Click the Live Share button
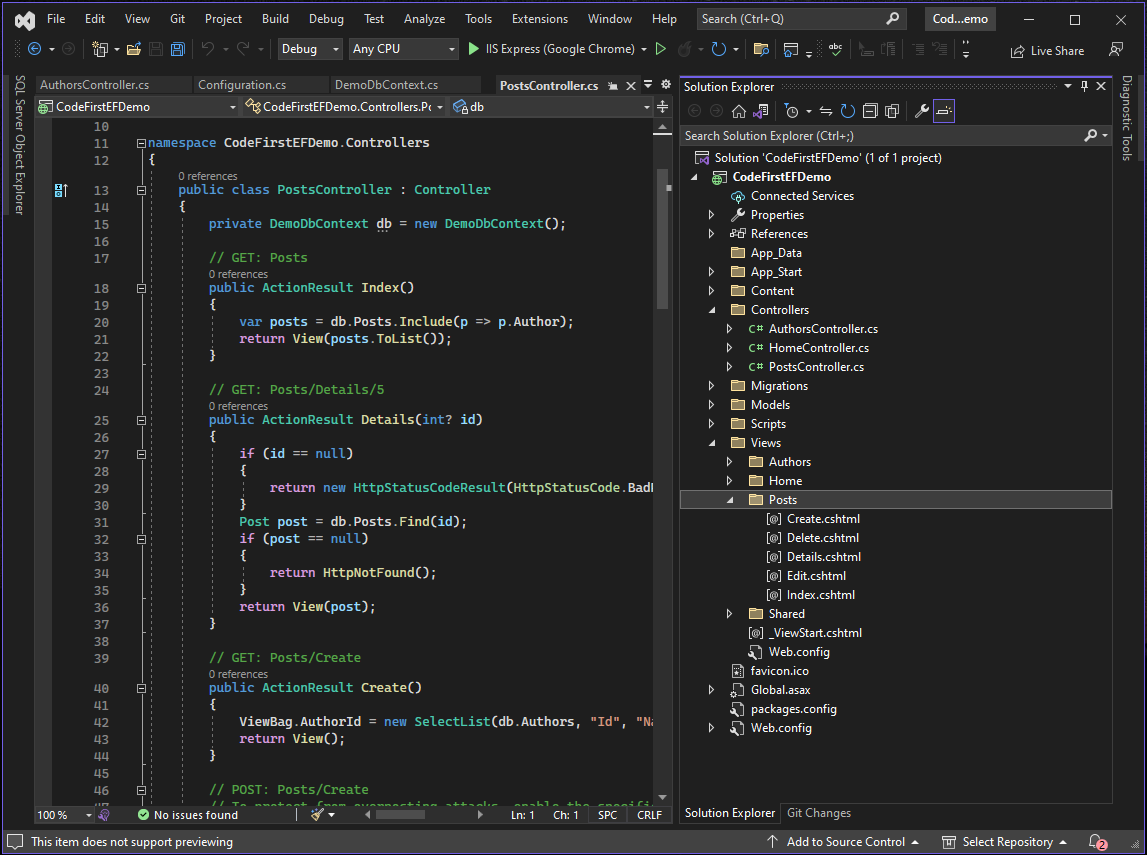This screenshot has height=855, width=1147. (x=1046, y=50)
